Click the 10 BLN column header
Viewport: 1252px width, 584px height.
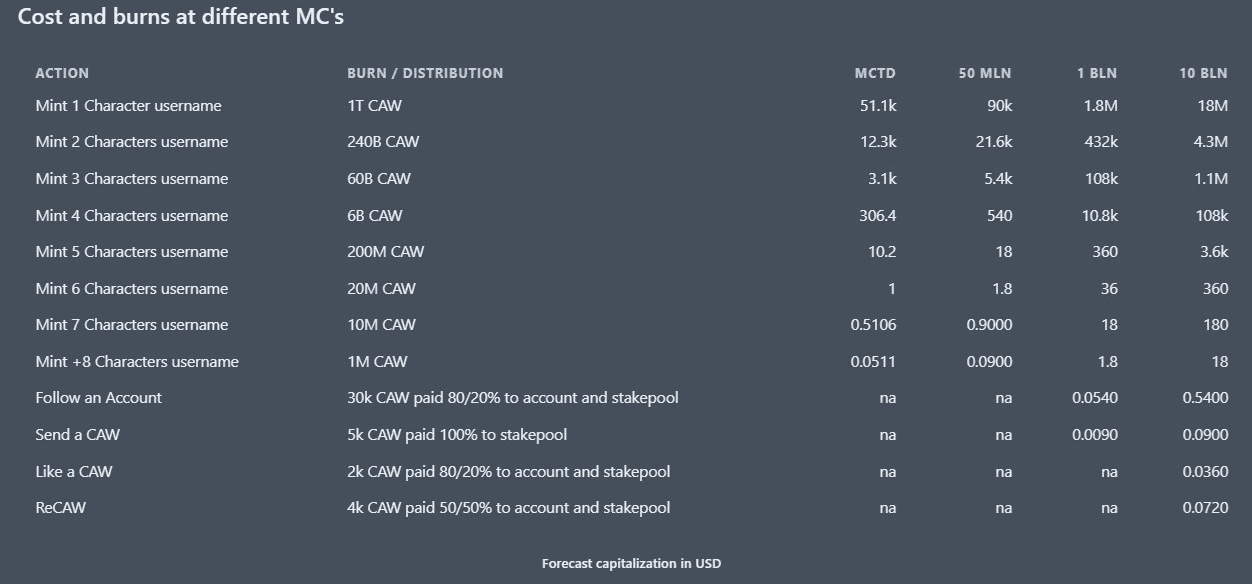[1203, 73]
